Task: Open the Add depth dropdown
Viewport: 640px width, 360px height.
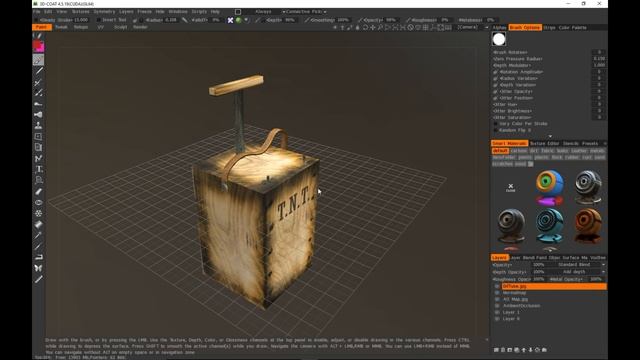Action: 578,272
